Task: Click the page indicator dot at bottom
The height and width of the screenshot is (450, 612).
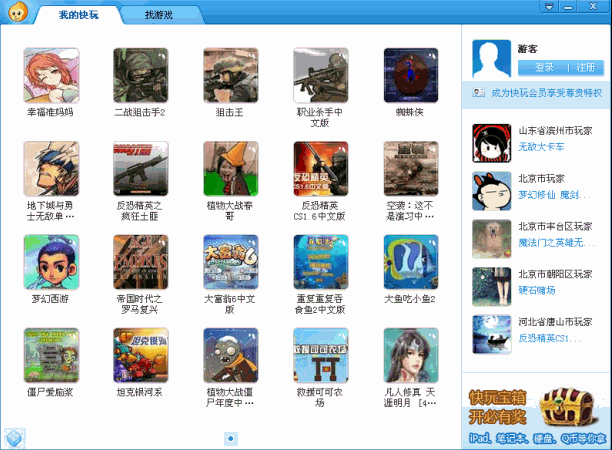Action: coord(231,439)
